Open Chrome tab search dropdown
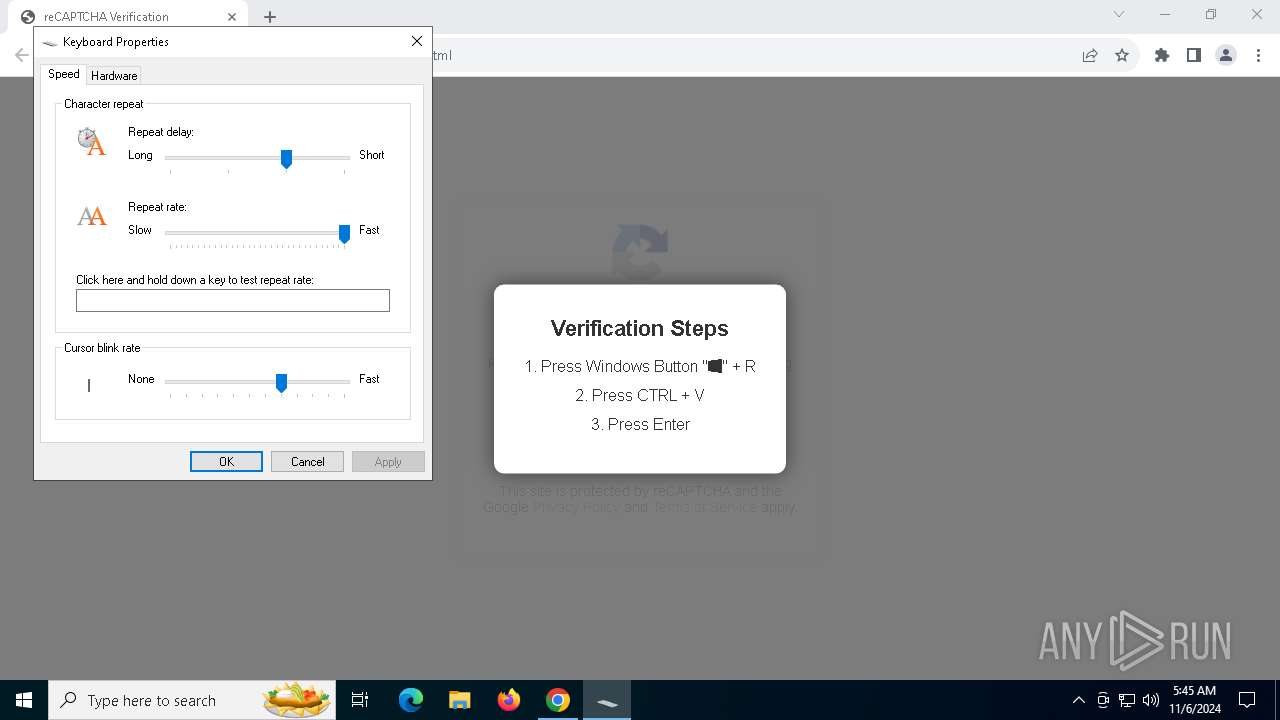 click(1119, 14)
